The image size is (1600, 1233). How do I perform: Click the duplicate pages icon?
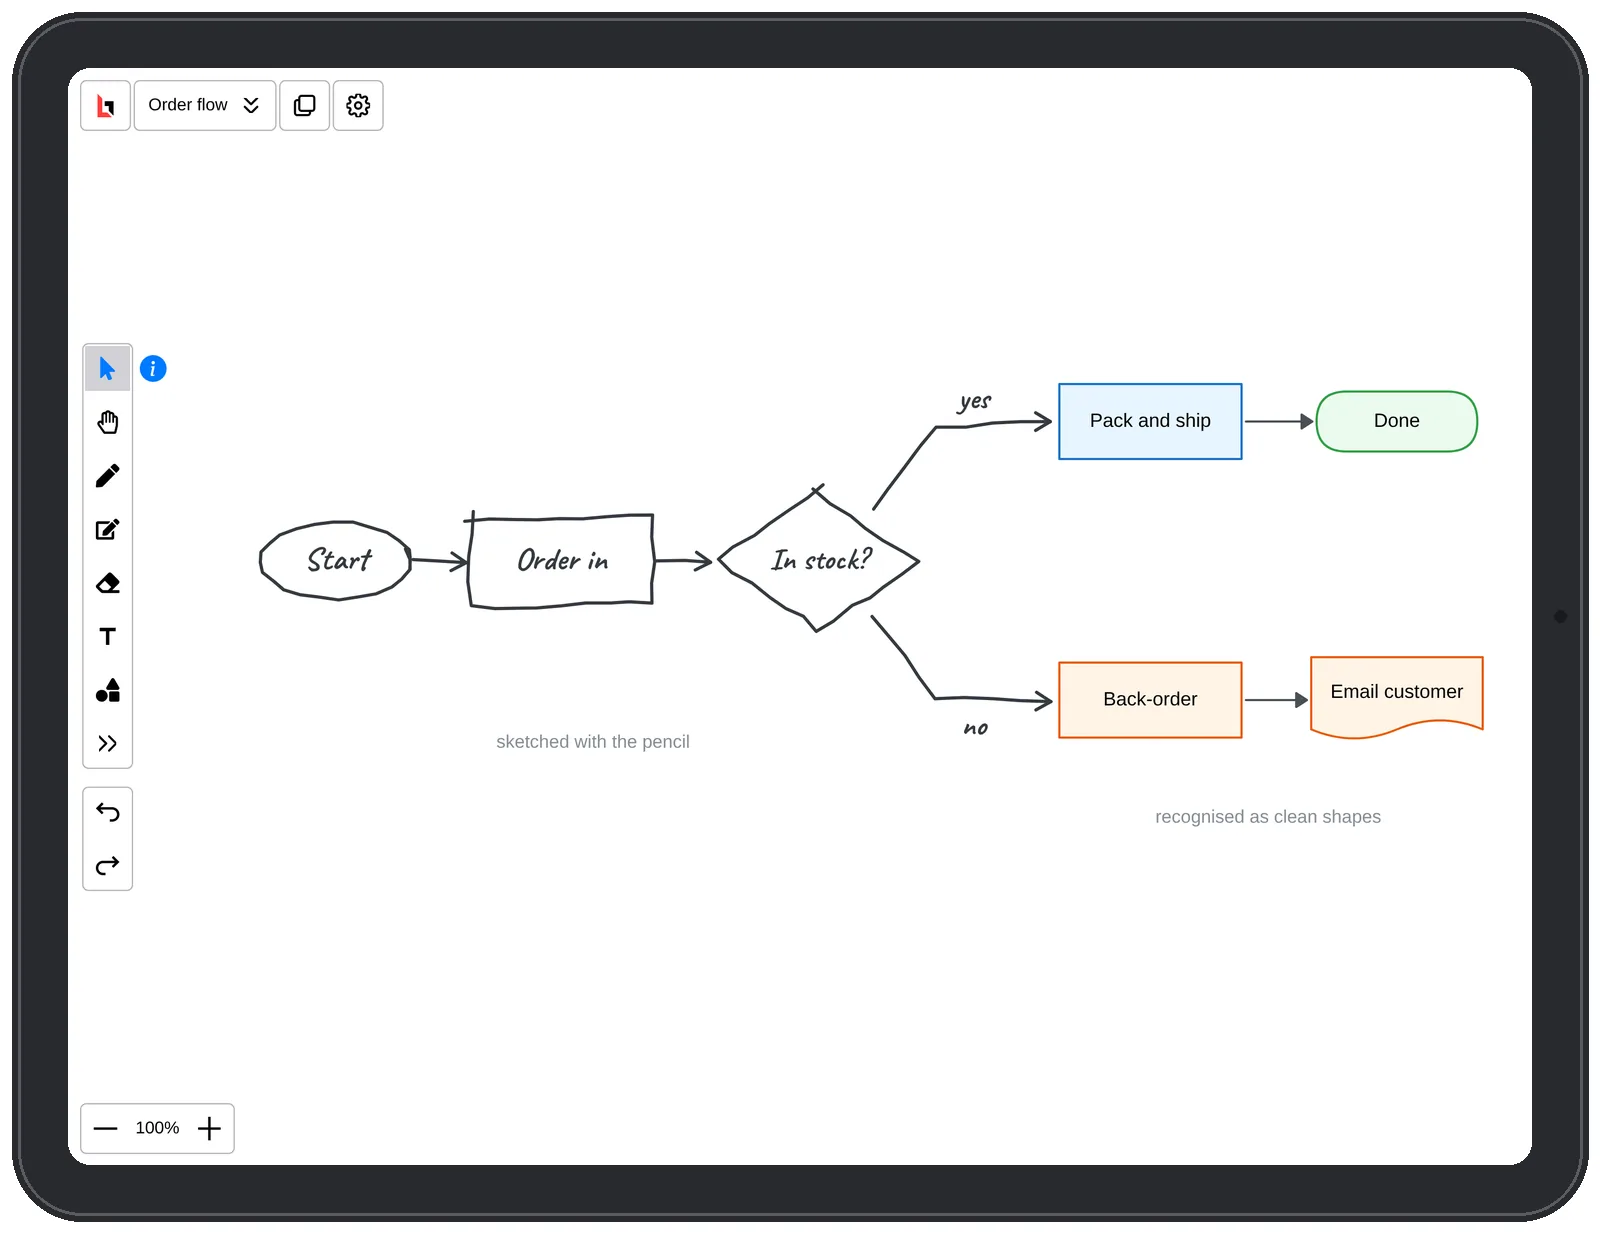click(305, 105)
